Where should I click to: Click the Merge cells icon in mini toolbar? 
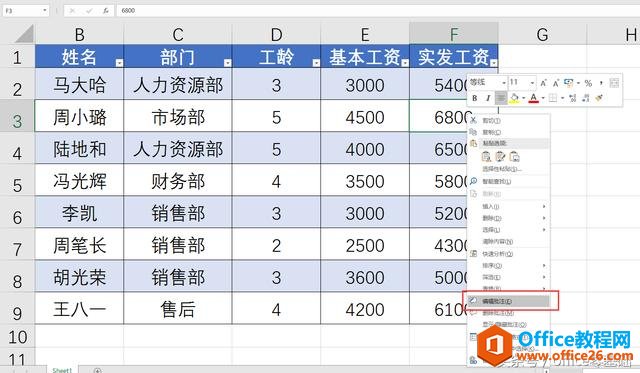point(614,83)
